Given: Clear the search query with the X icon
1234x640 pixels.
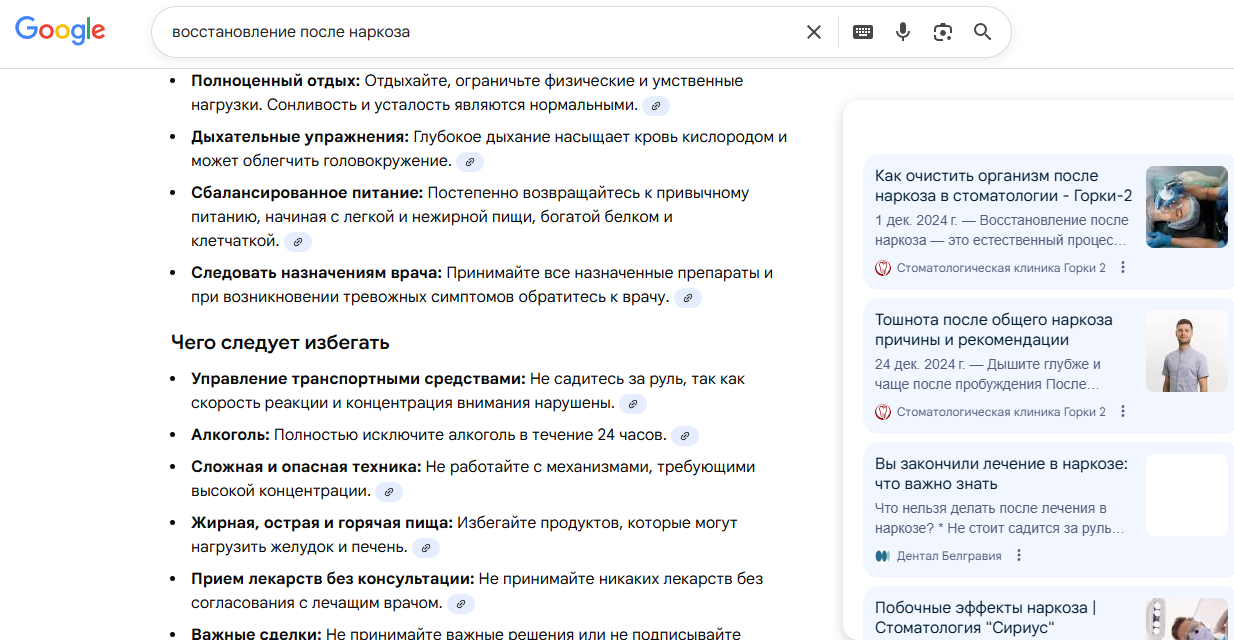Looking at the screenshot, I should coord(814,32).
